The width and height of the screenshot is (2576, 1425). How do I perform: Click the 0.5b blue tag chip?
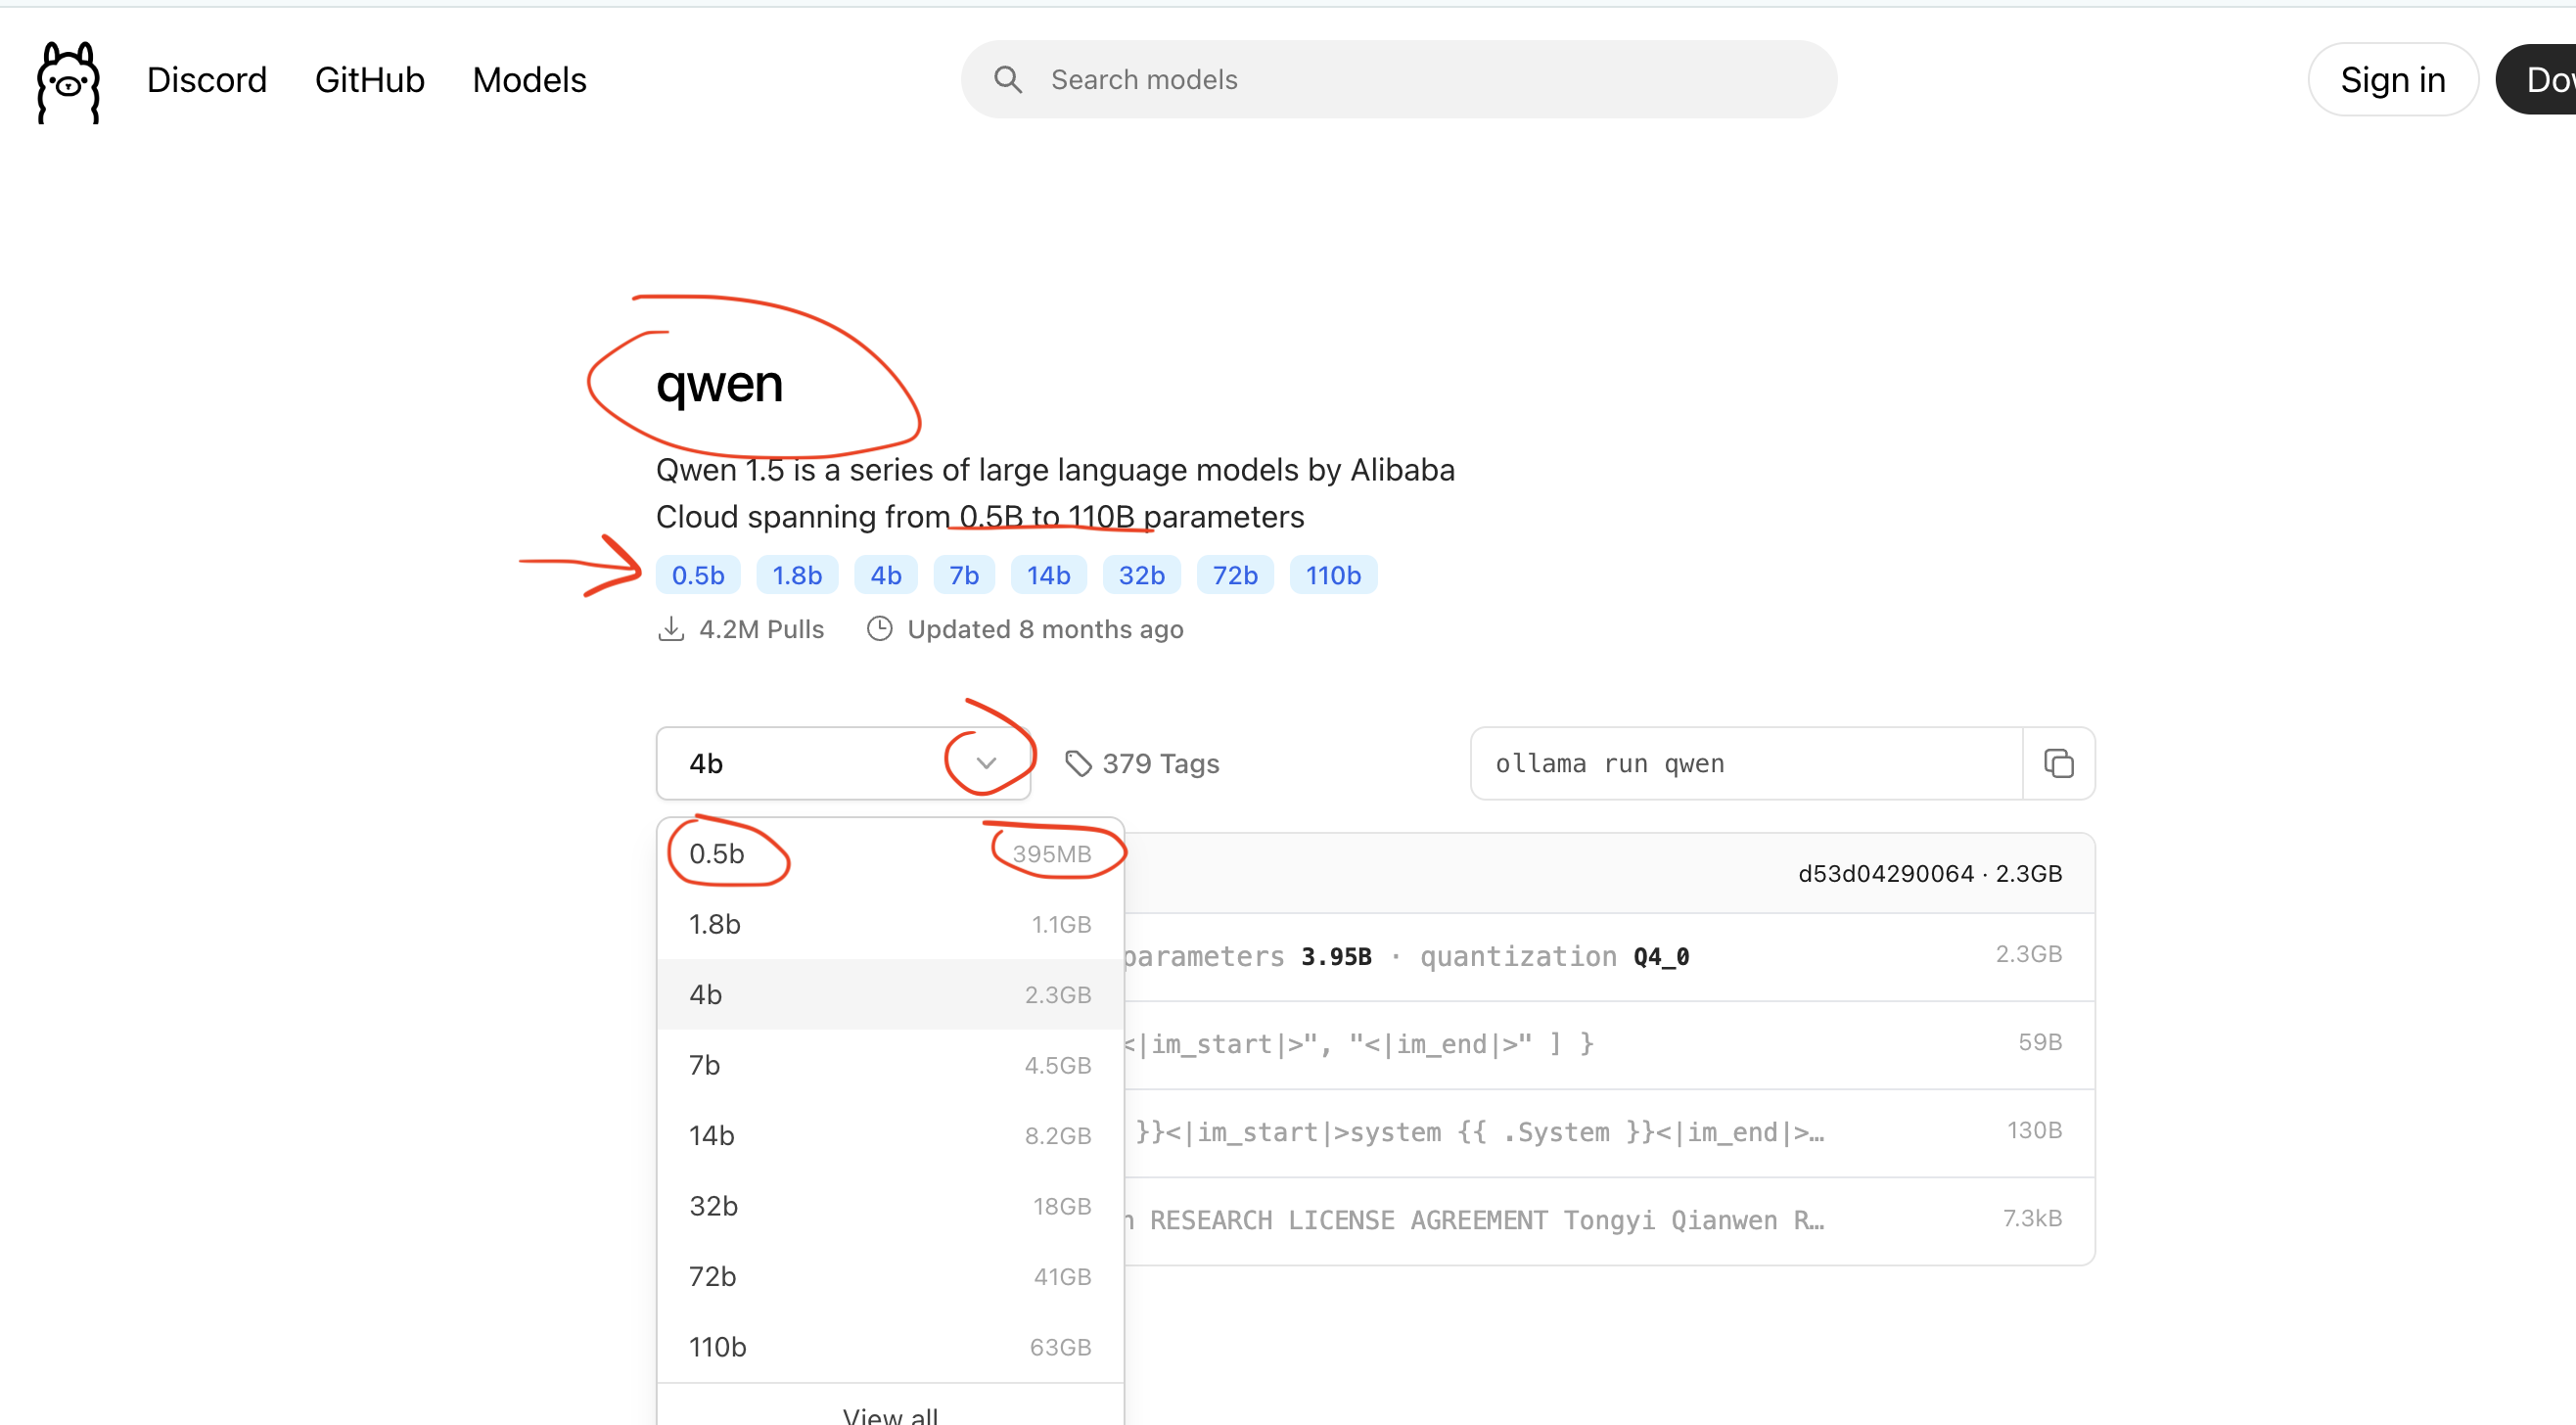pos(698,575)
